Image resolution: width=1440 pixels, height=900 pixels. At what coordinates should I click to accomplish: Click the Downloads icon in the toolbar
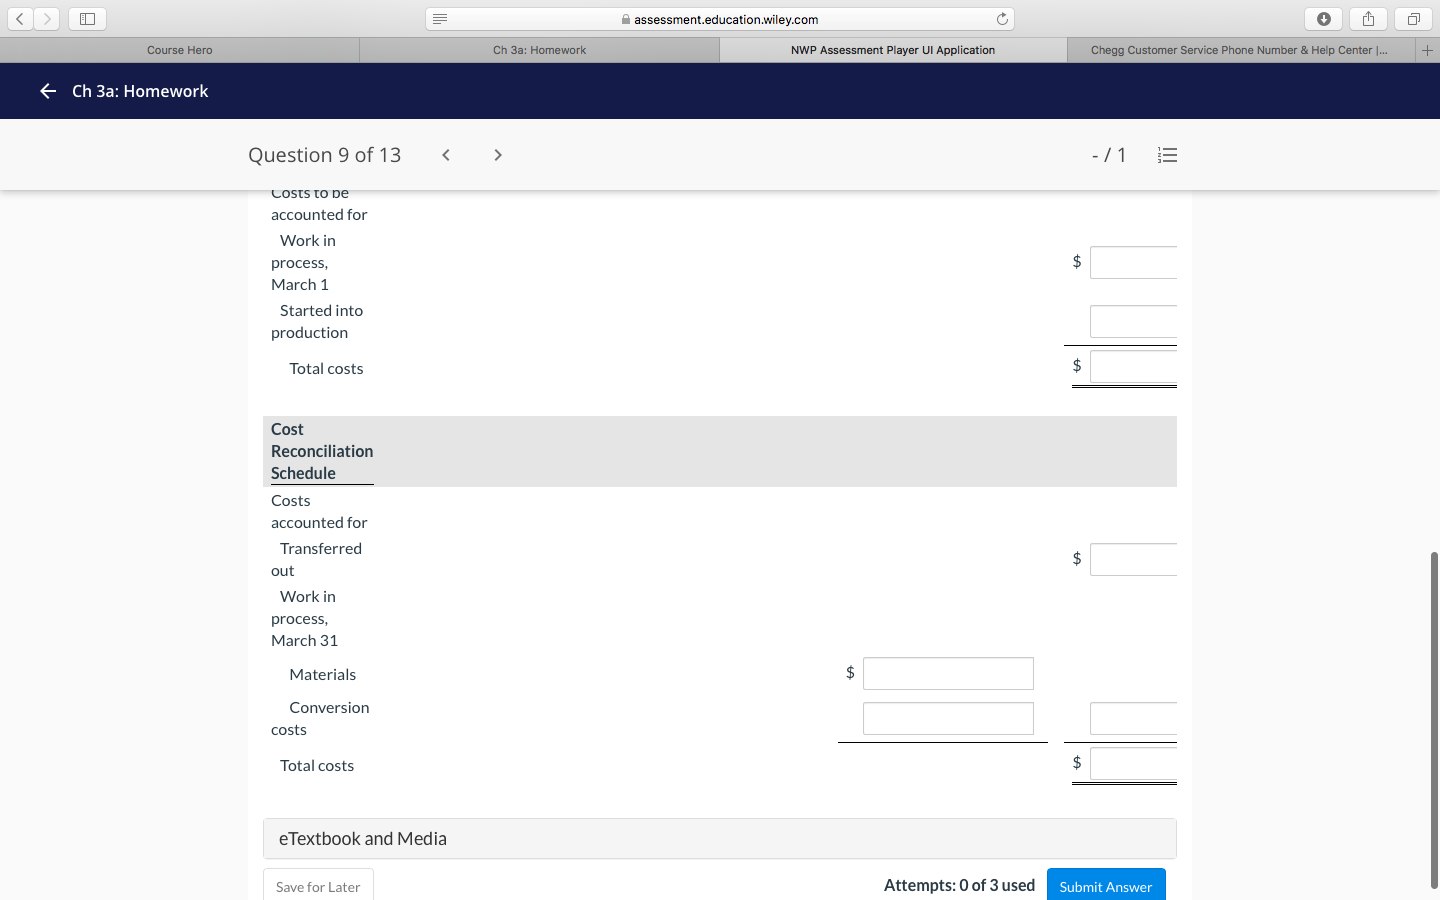[1323, 18]
